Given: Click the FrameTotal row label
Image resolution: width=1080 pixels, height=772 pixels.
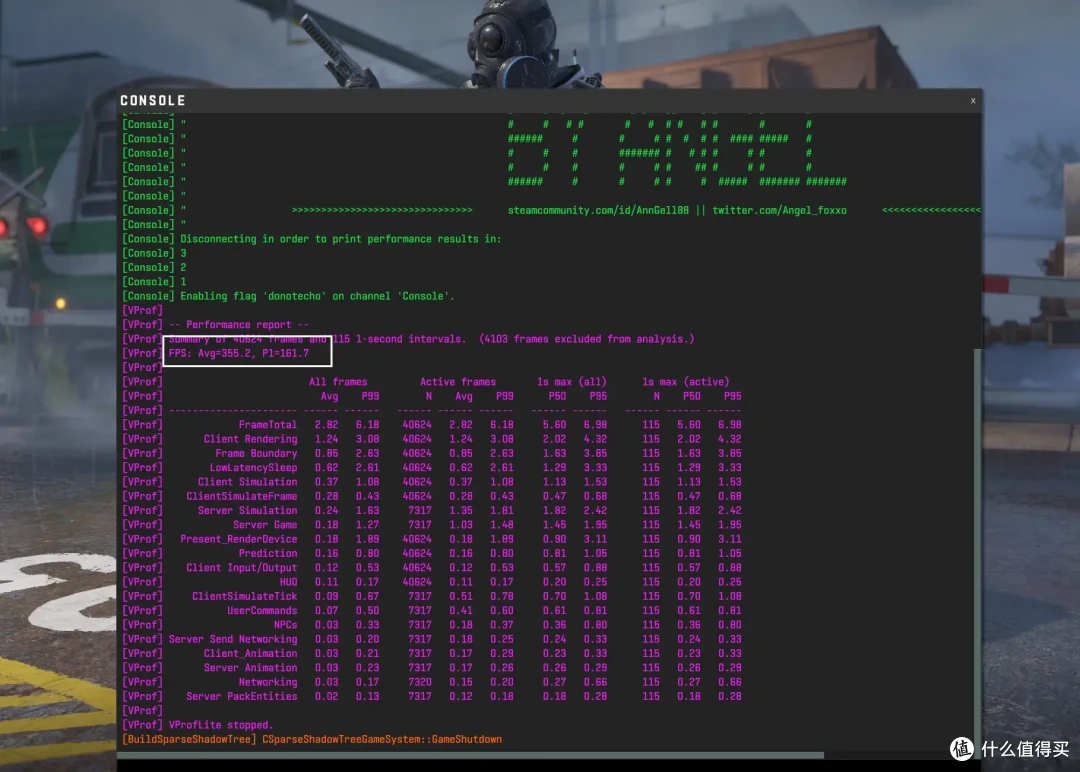Looking at the screenshot, I should [x=268, y=425].
